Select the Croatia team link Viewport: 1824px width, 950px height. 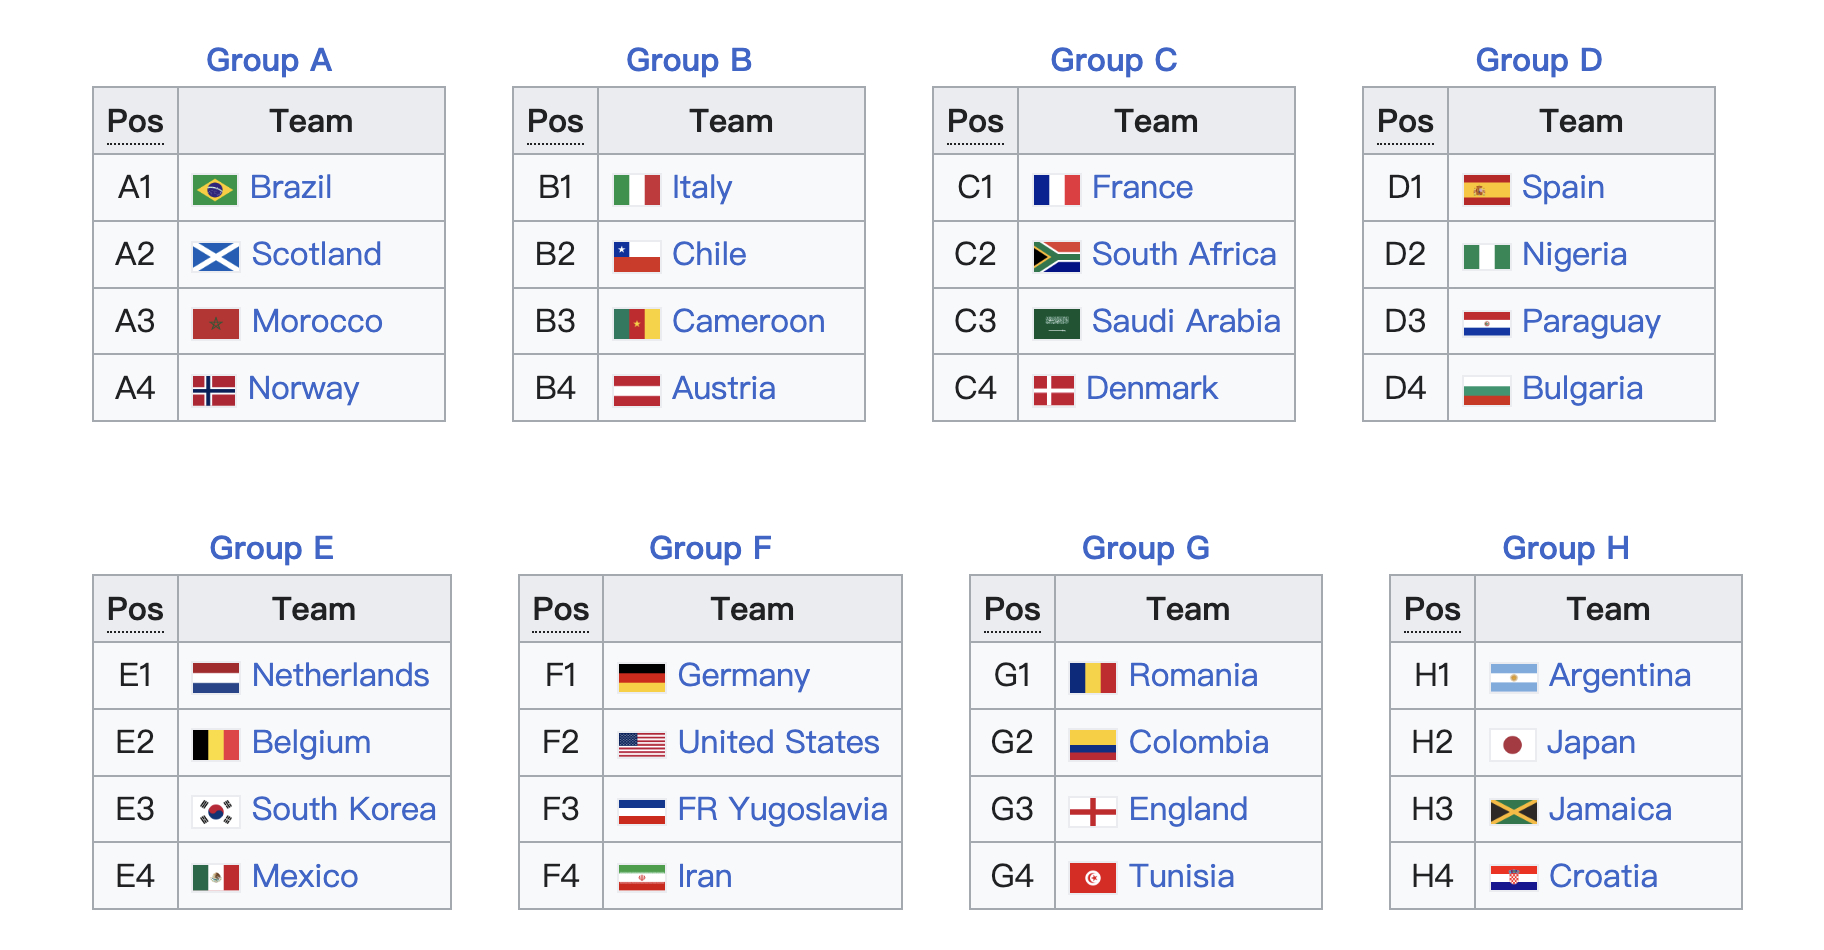tap(1602, 877)
